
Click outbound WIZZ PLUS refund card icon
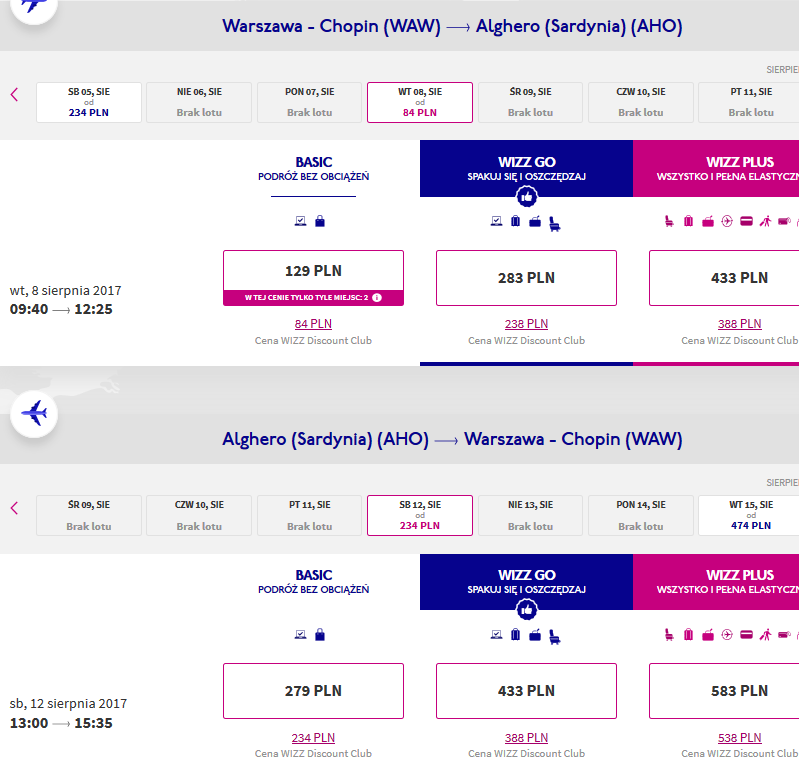tap(747, 221)
